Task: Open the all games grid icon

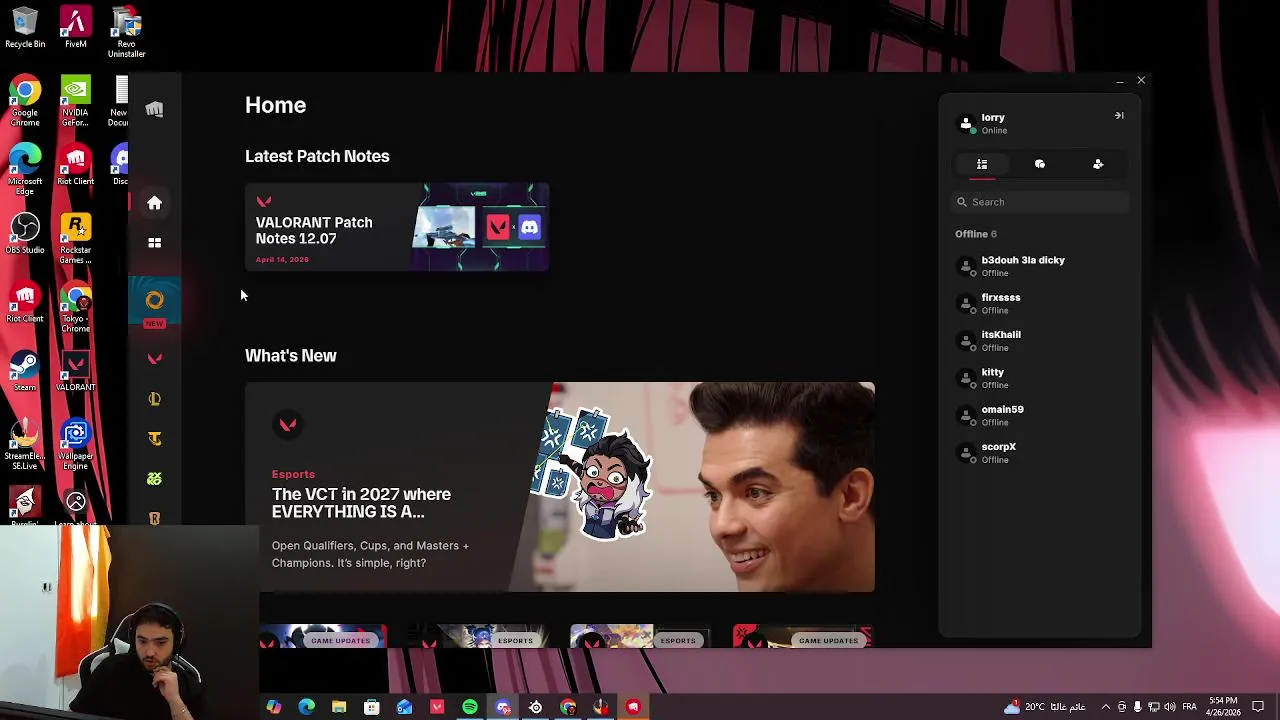Action: (154, 242)
